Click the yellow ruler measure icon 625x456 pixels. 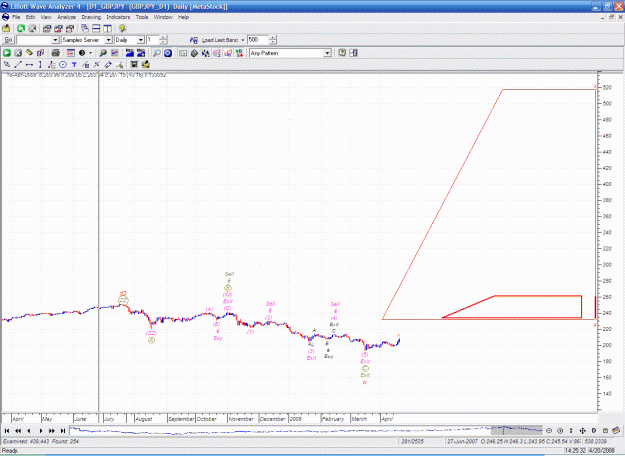[29, 53]
